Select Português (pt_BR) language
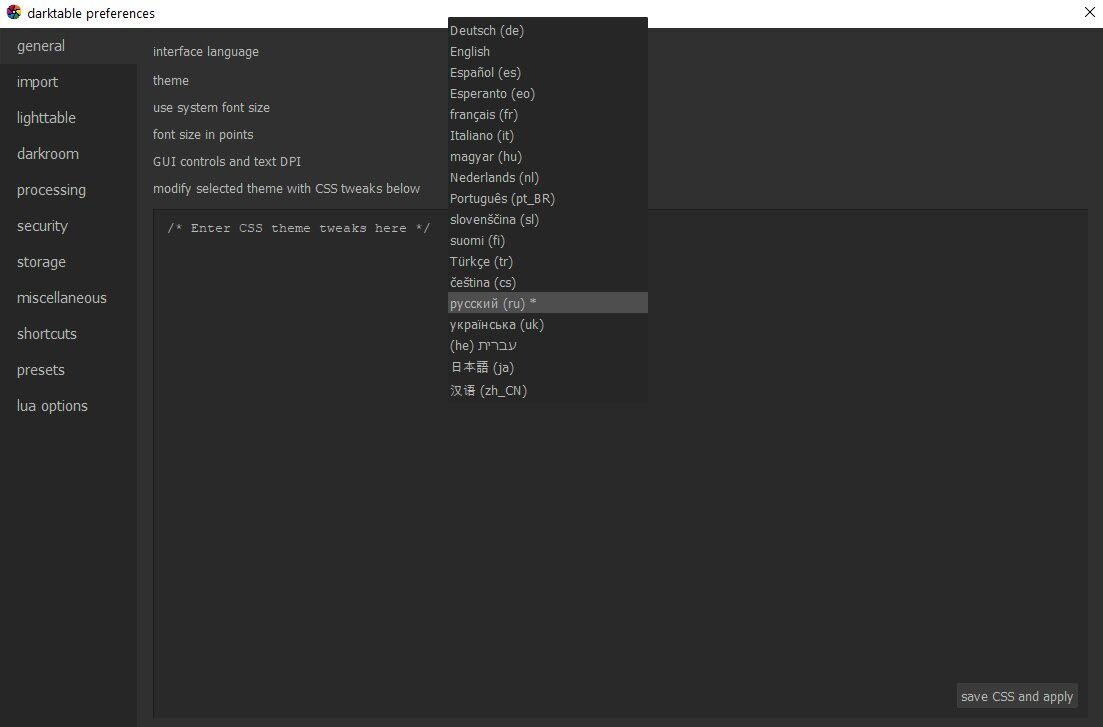Viewport: 1103px width, 727px height. coord(547,199)
